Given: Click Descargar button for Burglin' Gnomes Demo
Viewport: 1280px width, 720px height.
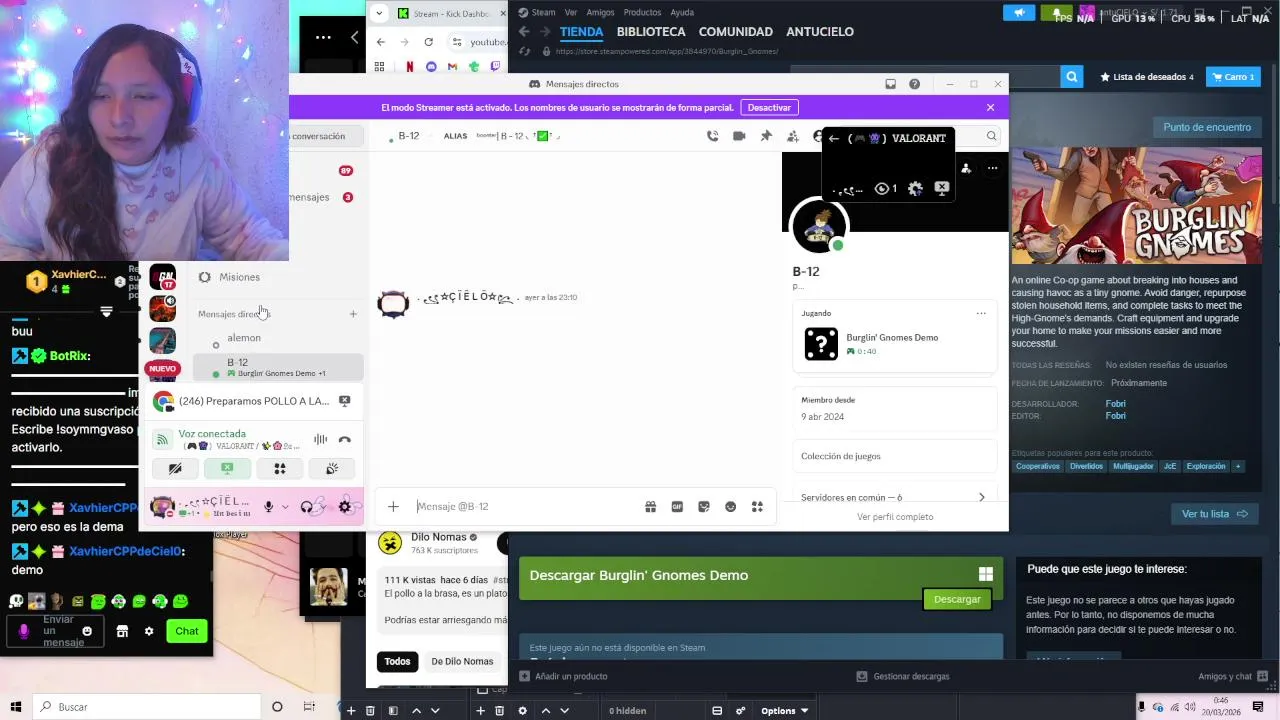Looking at the screenshot, I should pos(957,599).
